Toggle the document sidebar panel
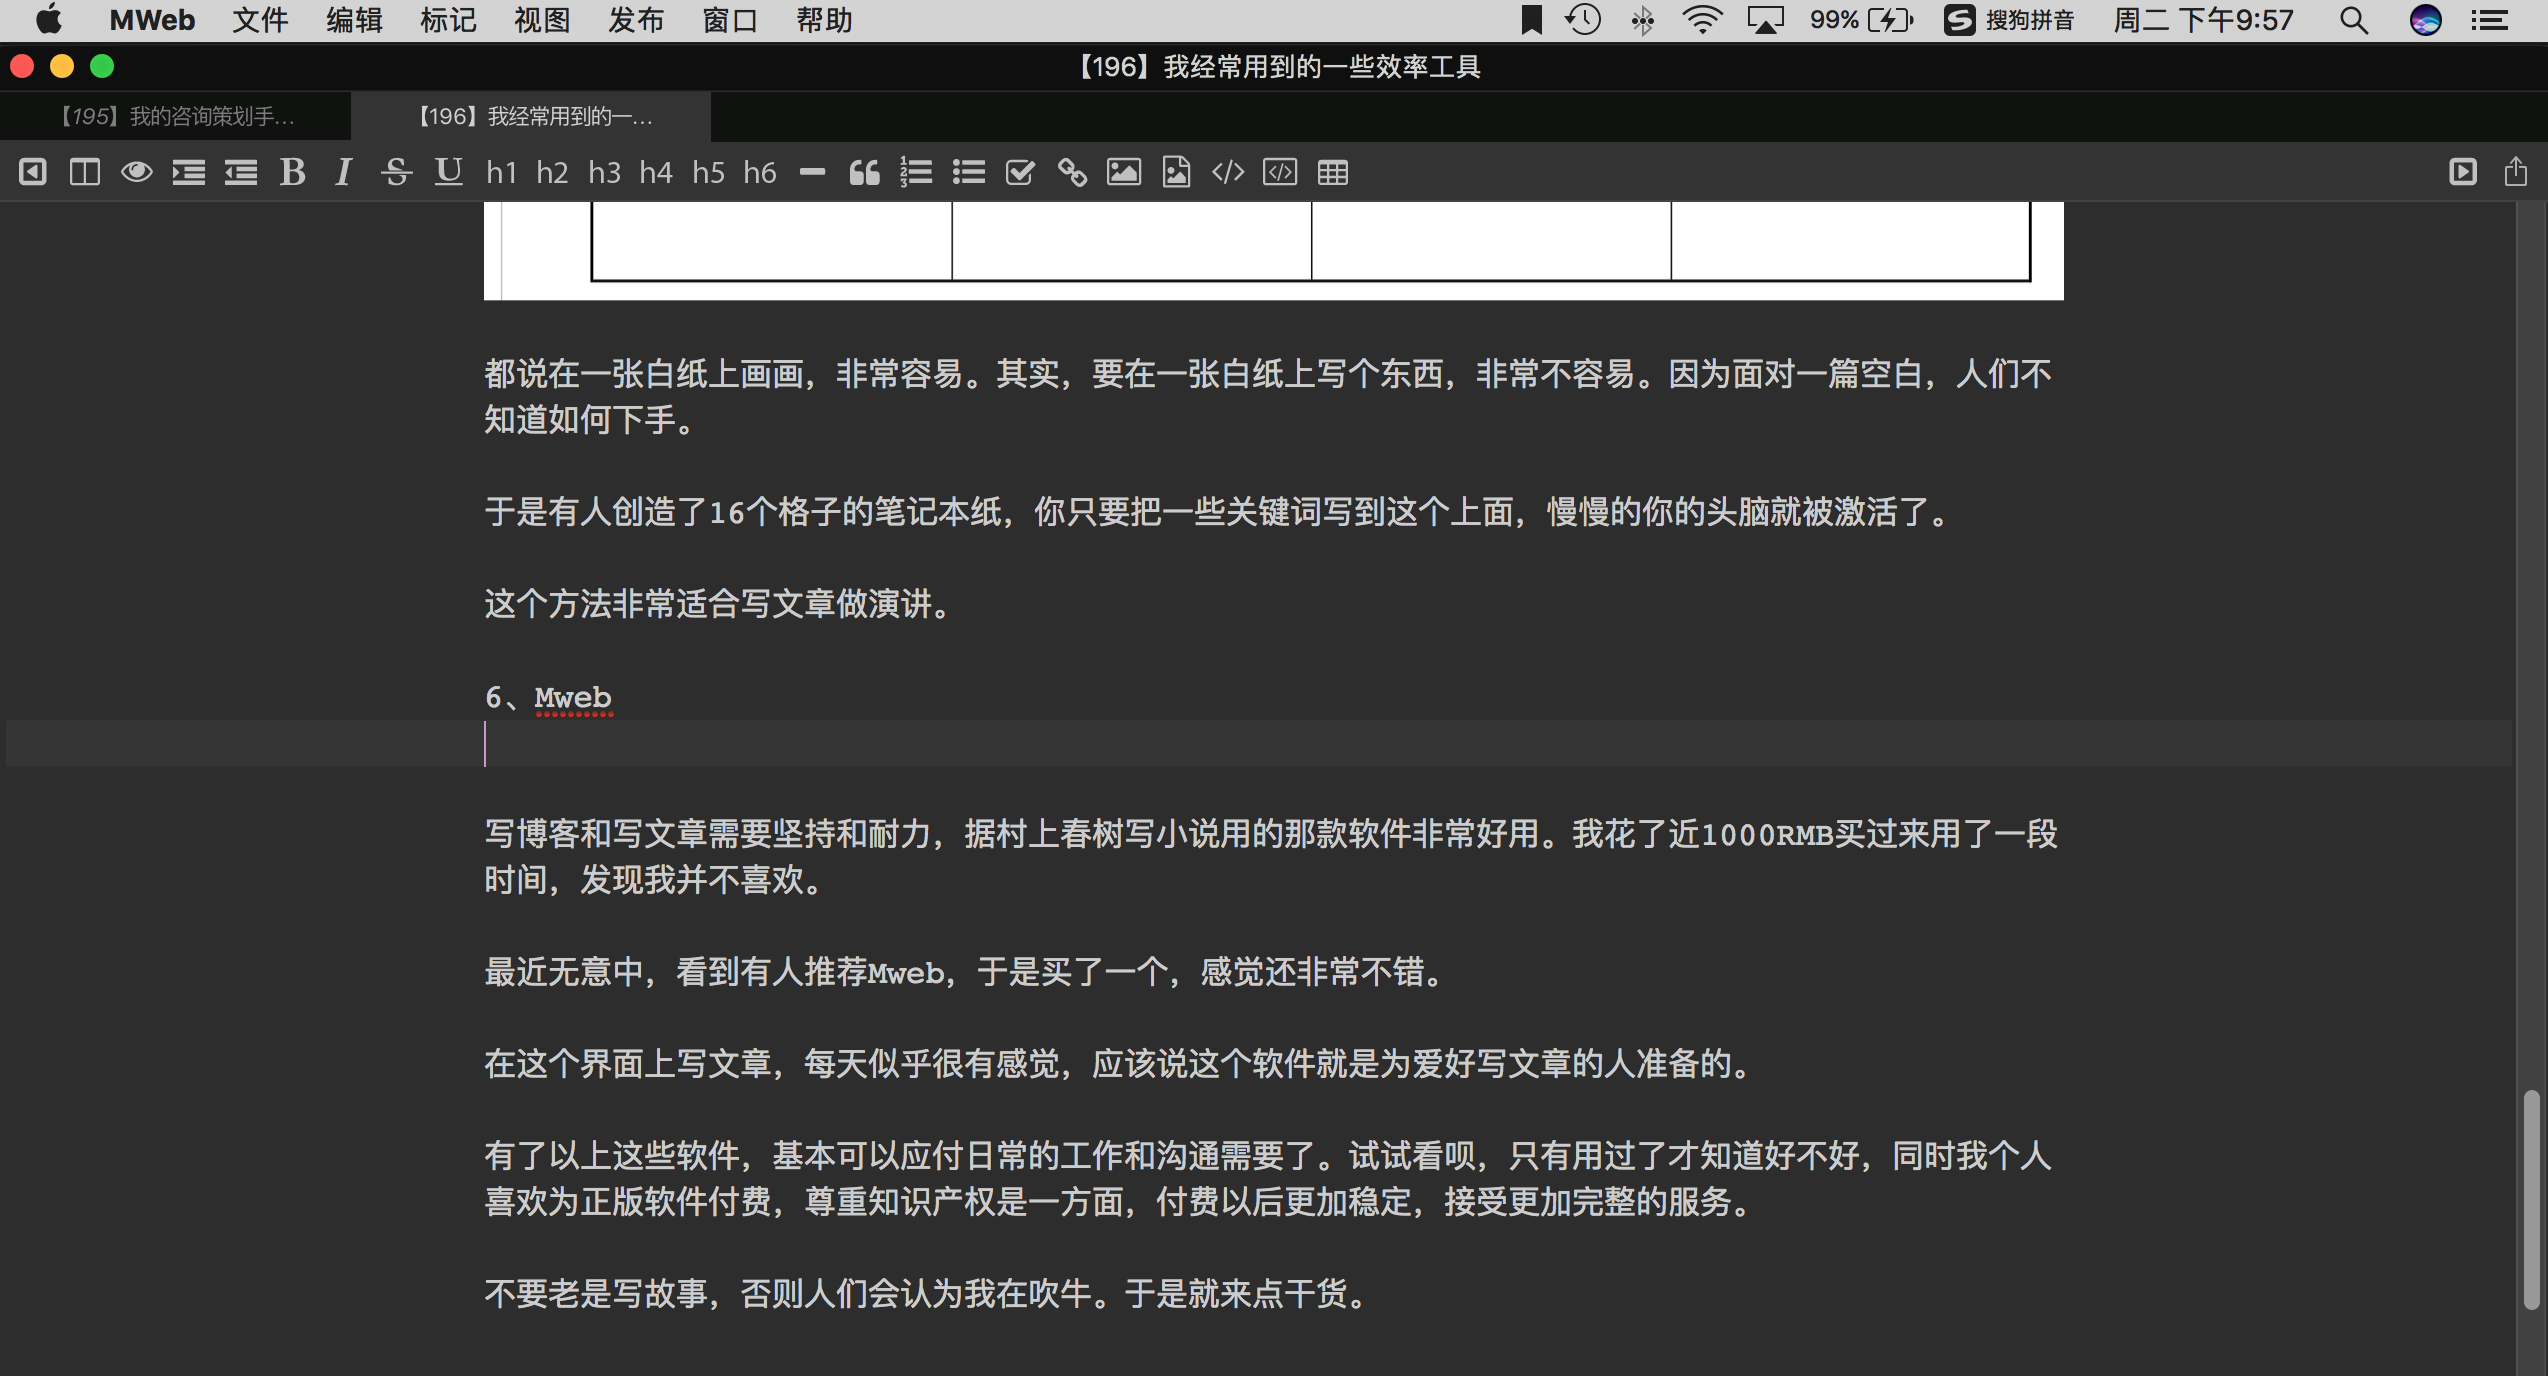Image resolution: width=2548 pixels, height=1376 pixels. (32, 172)
